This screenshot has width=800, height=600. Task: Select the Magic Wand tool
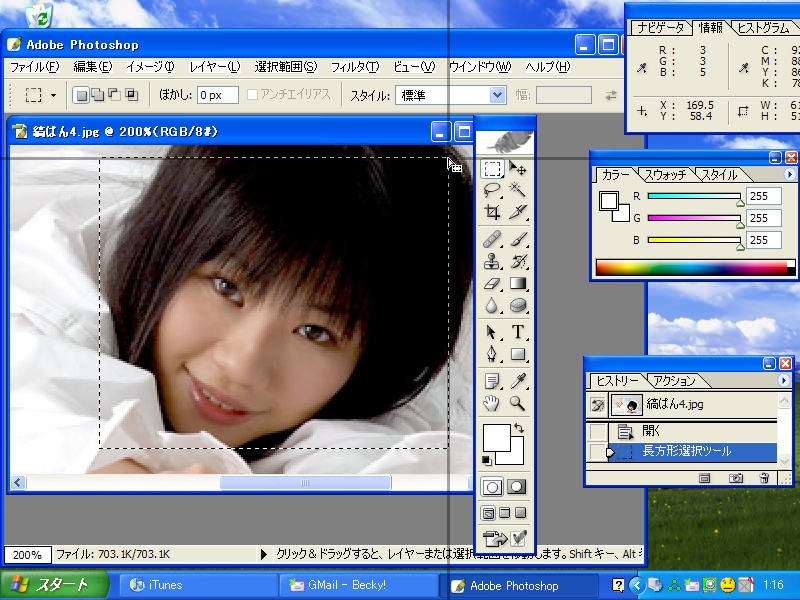518,190
